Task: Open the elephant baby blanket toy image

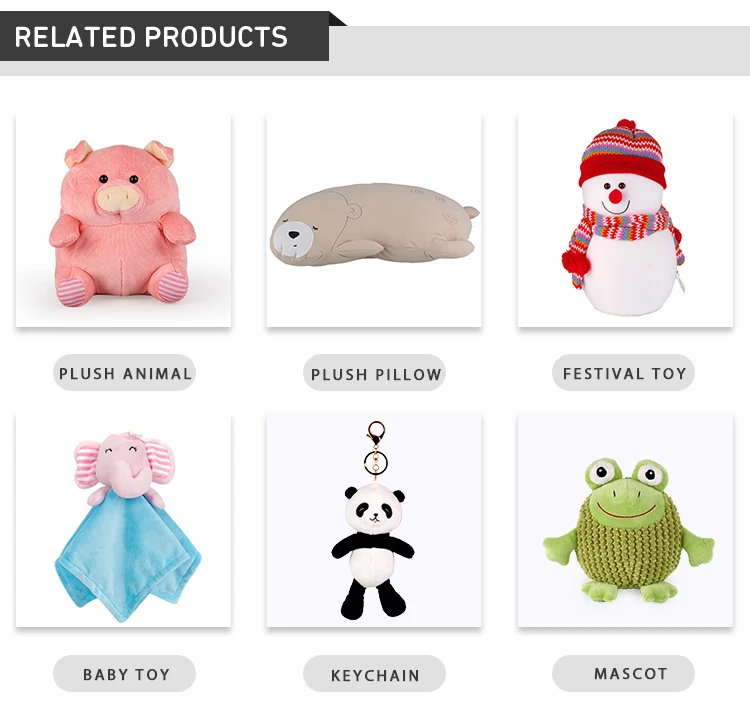Action: (123, 520)
